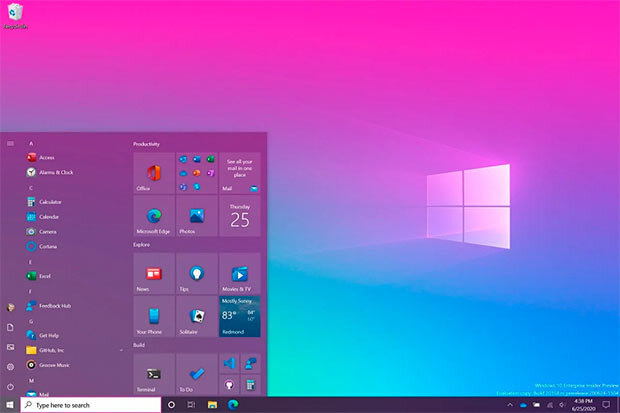Image resolution: width=620 pixels, height=413 pixels.
Task: Open the Redmond weather tile
Action: (240, 316)
